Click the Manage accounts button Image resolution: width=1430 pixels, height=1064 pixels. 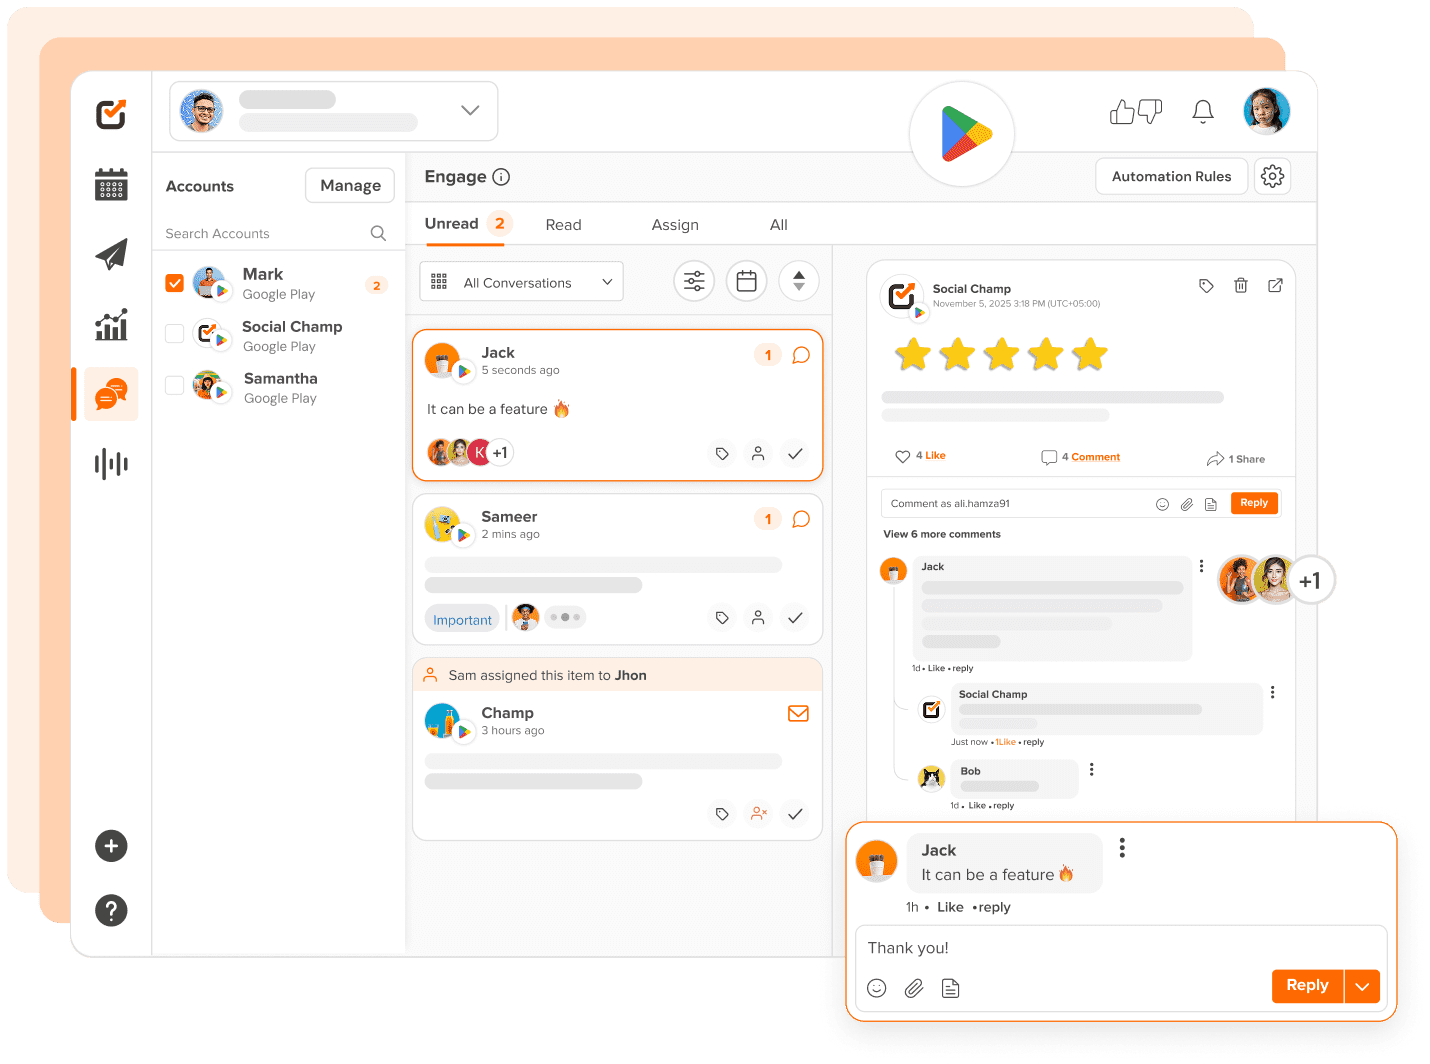click(x=350, y=186)
